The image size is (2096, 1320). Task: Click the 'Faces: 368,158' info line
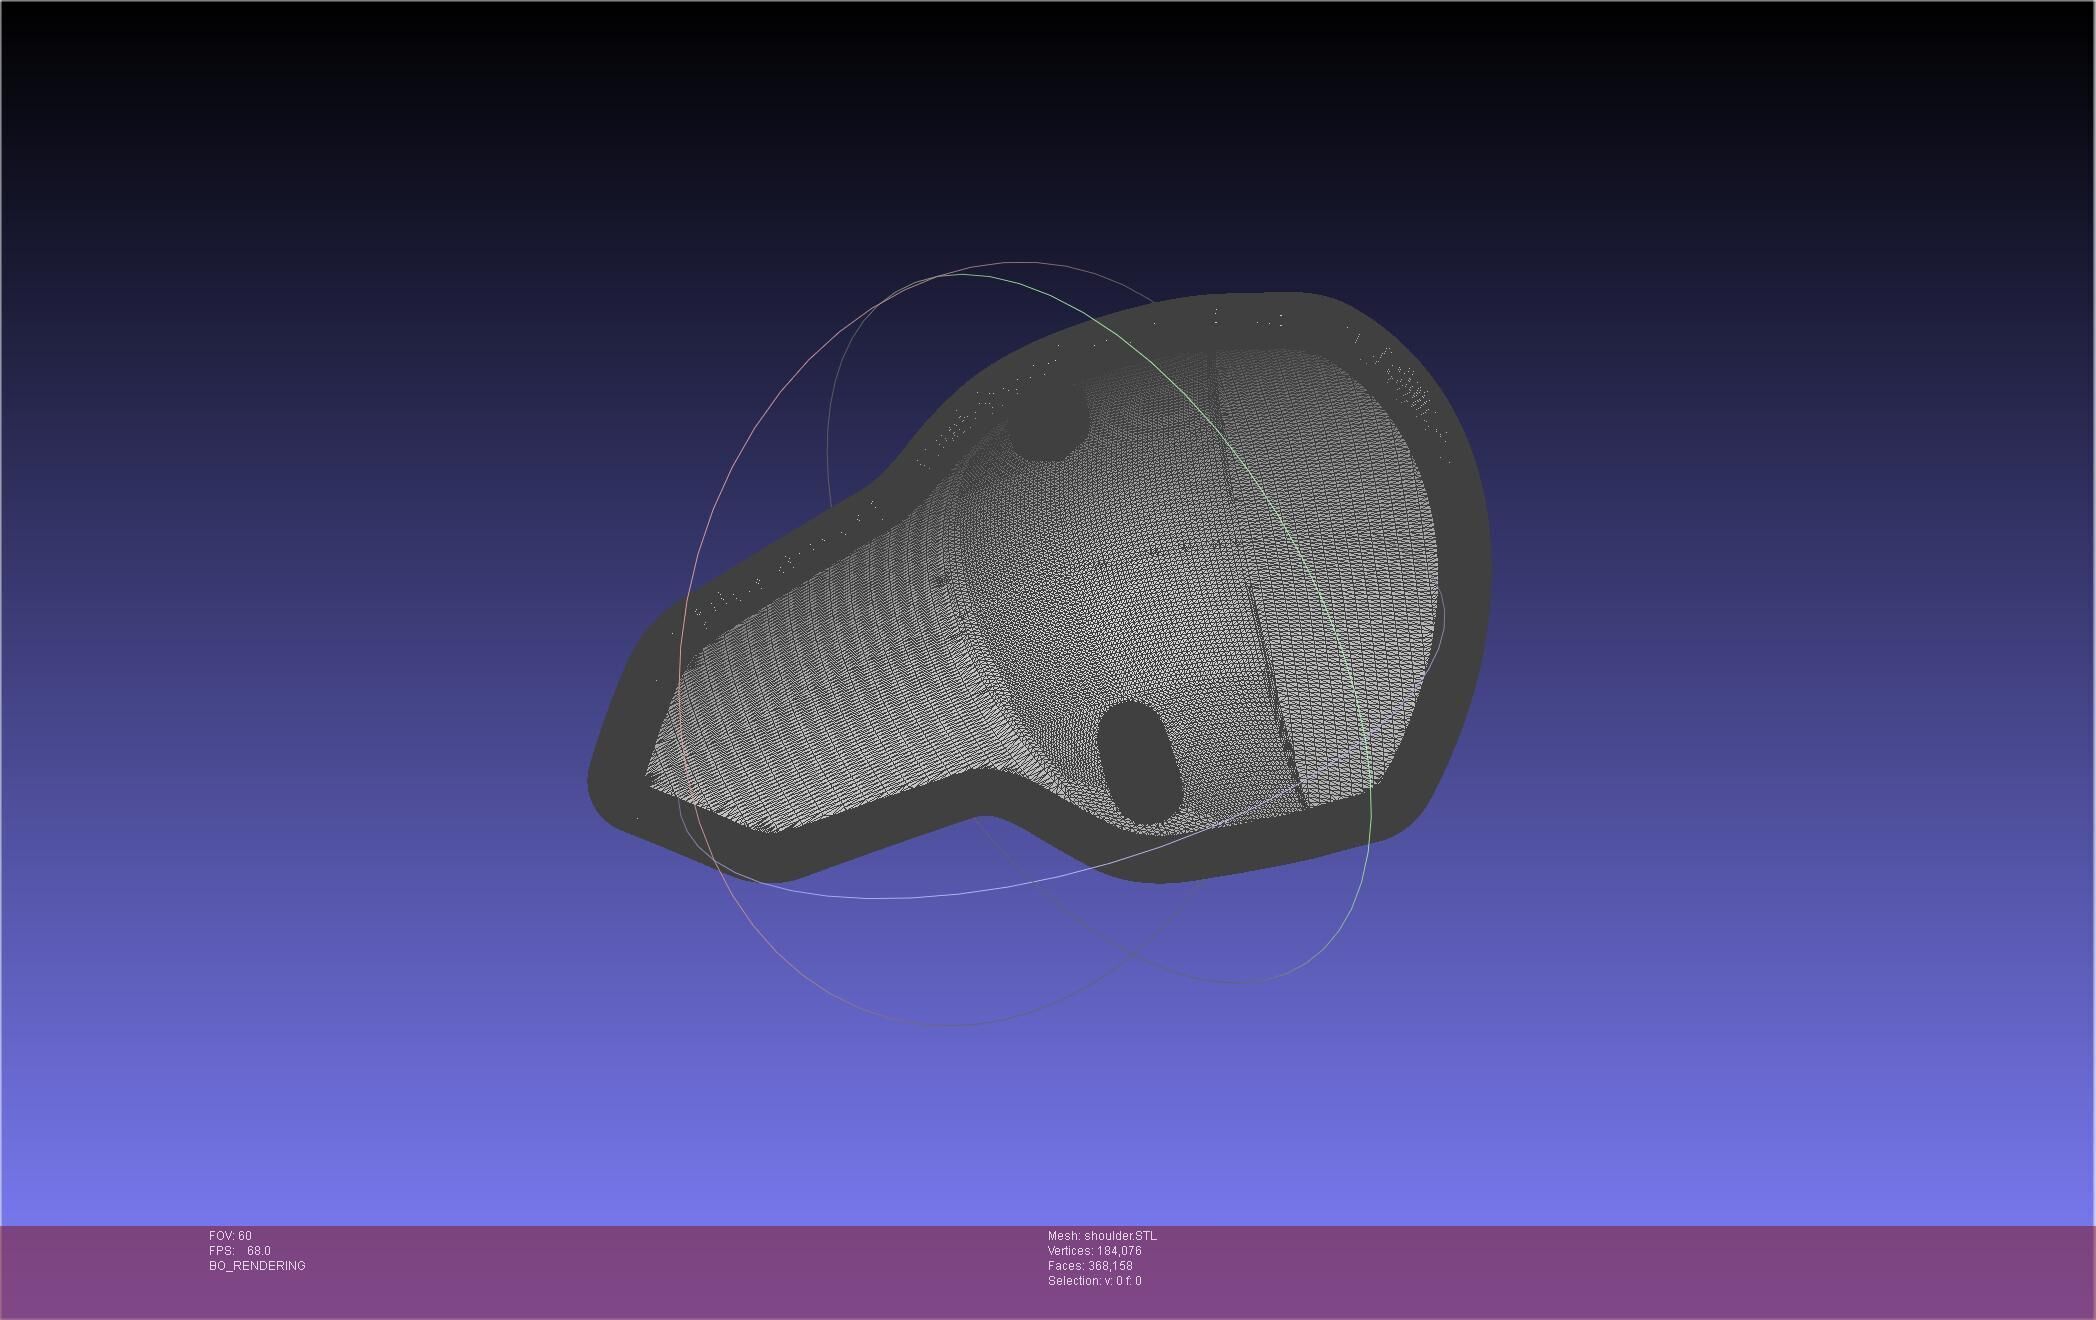1090,1266
